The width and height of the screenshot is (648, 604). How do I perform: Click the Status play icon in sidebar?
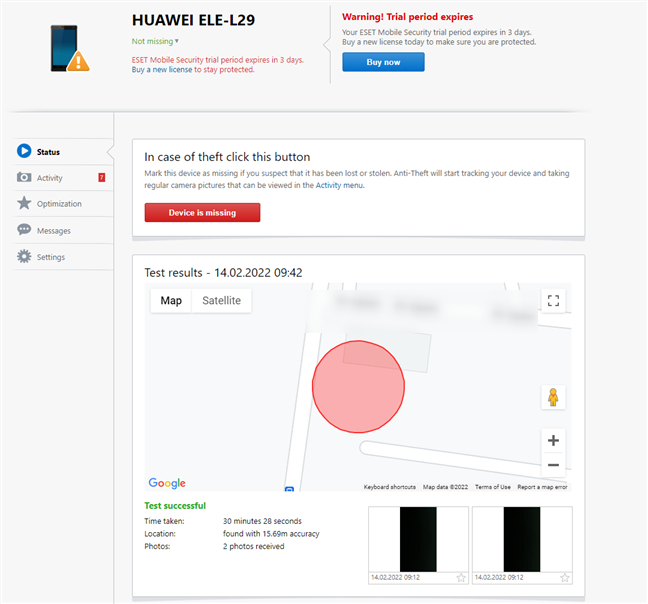[x=24, y=151]
